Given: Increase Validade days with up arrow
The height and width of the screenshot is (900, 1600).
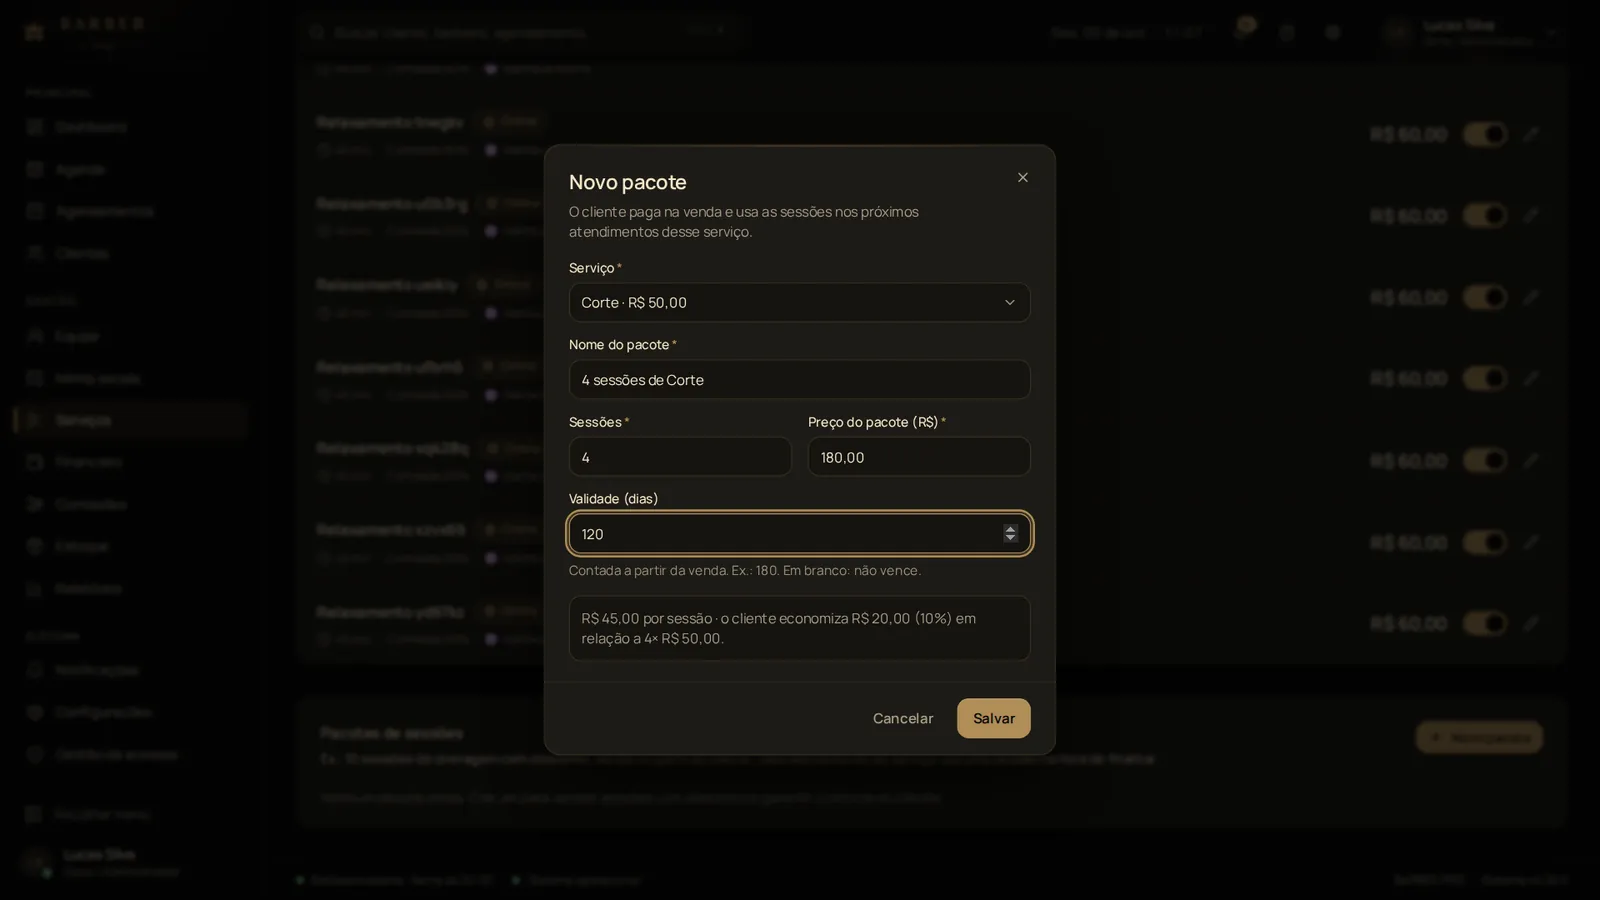Looking at the screenshot, I should [x=1010, y=528].
